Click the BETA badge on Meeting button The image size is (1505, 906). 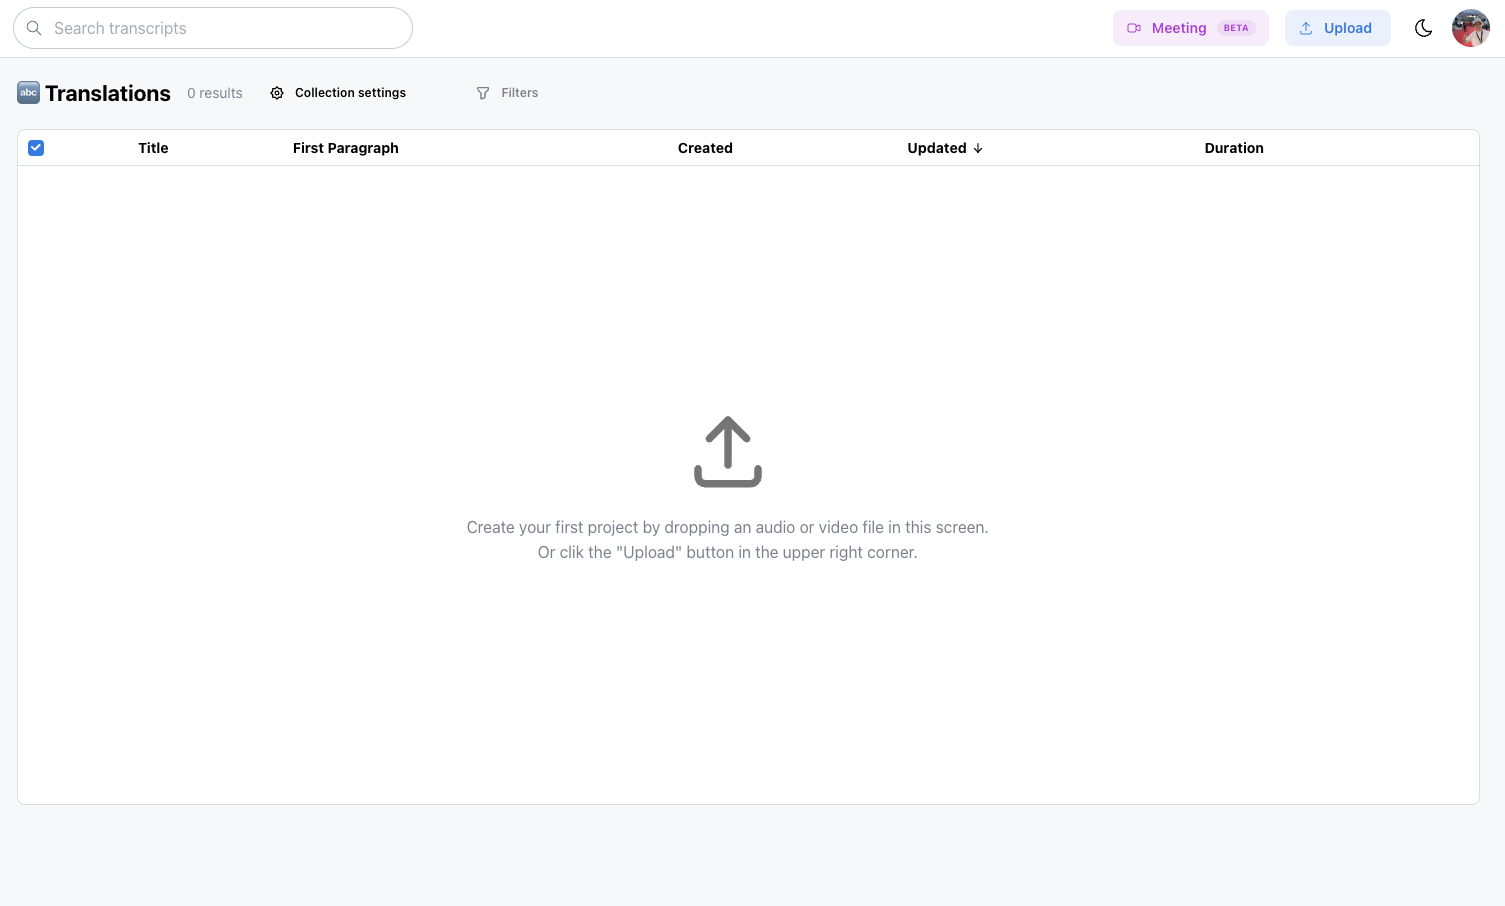click(x=1236, y=28)
